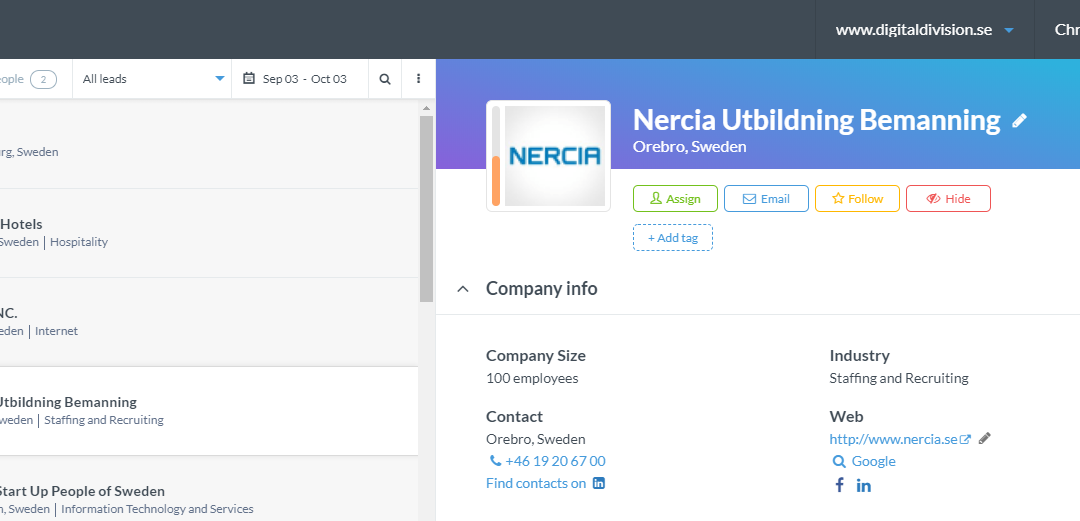Screen dimensions: 1080x521
Task: Click the orange lead score bar
Action: (x=496, y=181)
